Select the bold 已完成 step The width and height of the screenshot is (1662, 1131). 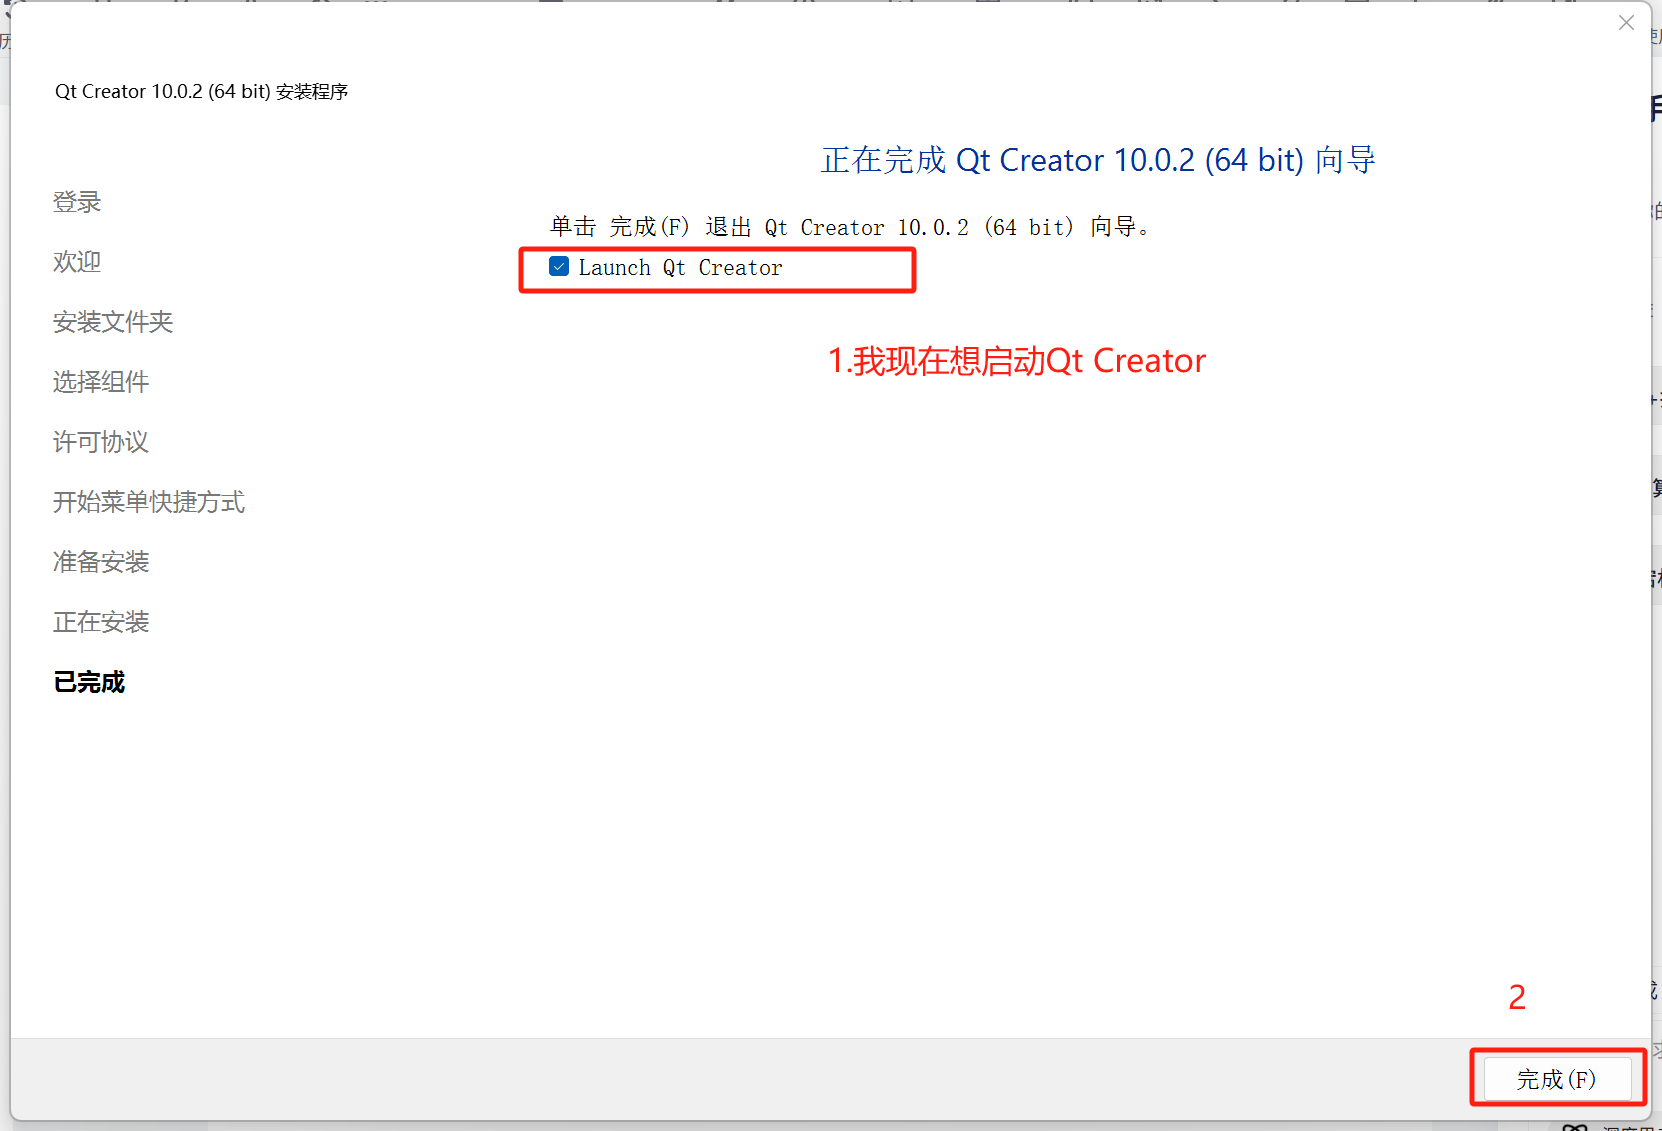[x=89, y=682]
